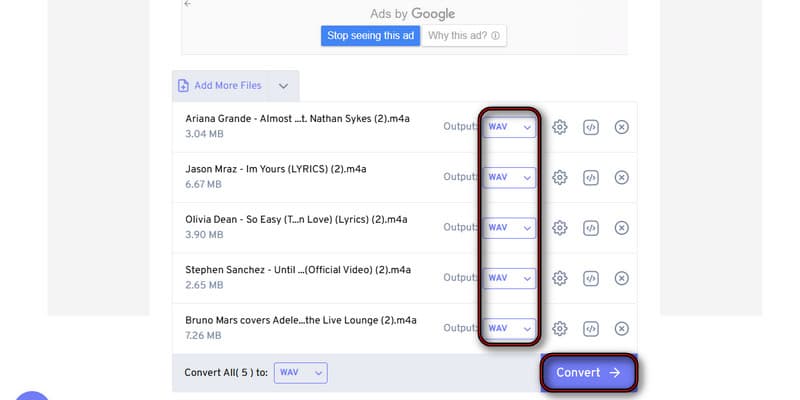Open settings gear for Stephen Sanchez file
This screenshot has height=400, width=800.
point(560,278)
